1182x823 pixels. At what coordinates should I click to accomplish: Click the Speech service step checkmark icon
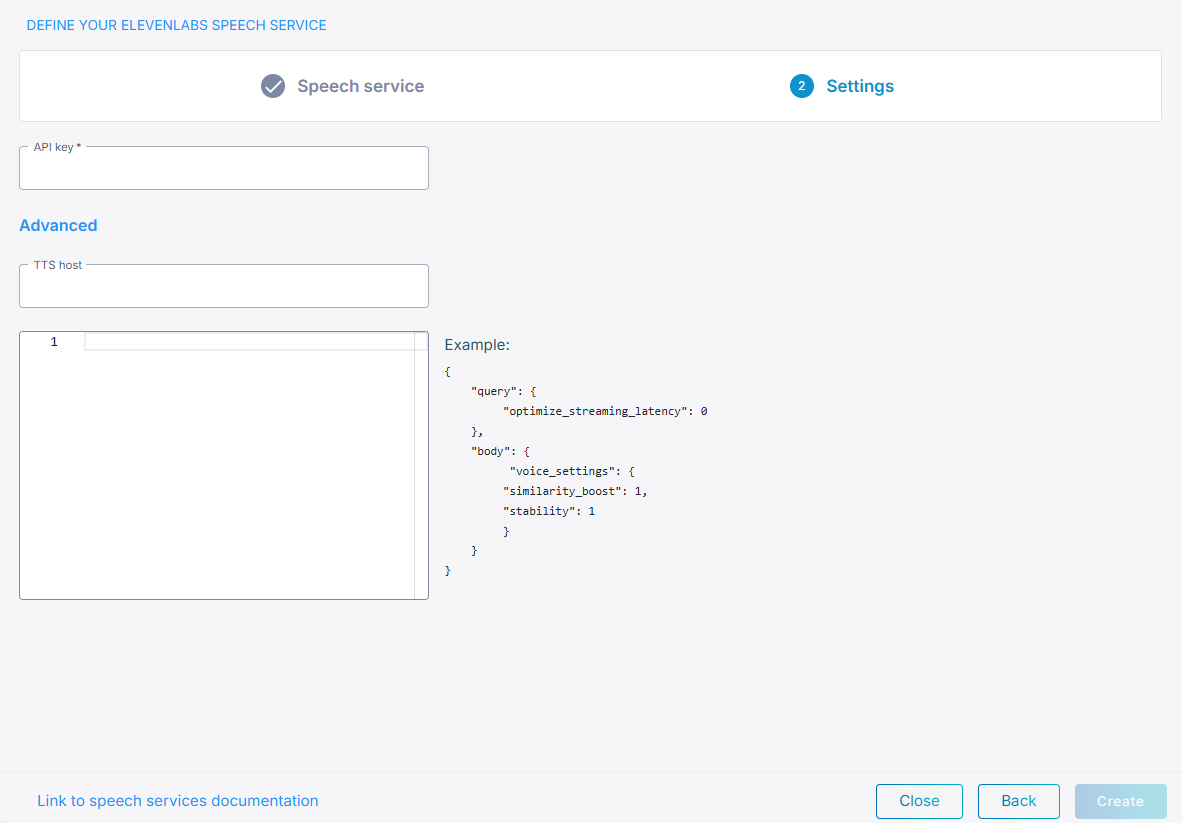coord(273,86)
